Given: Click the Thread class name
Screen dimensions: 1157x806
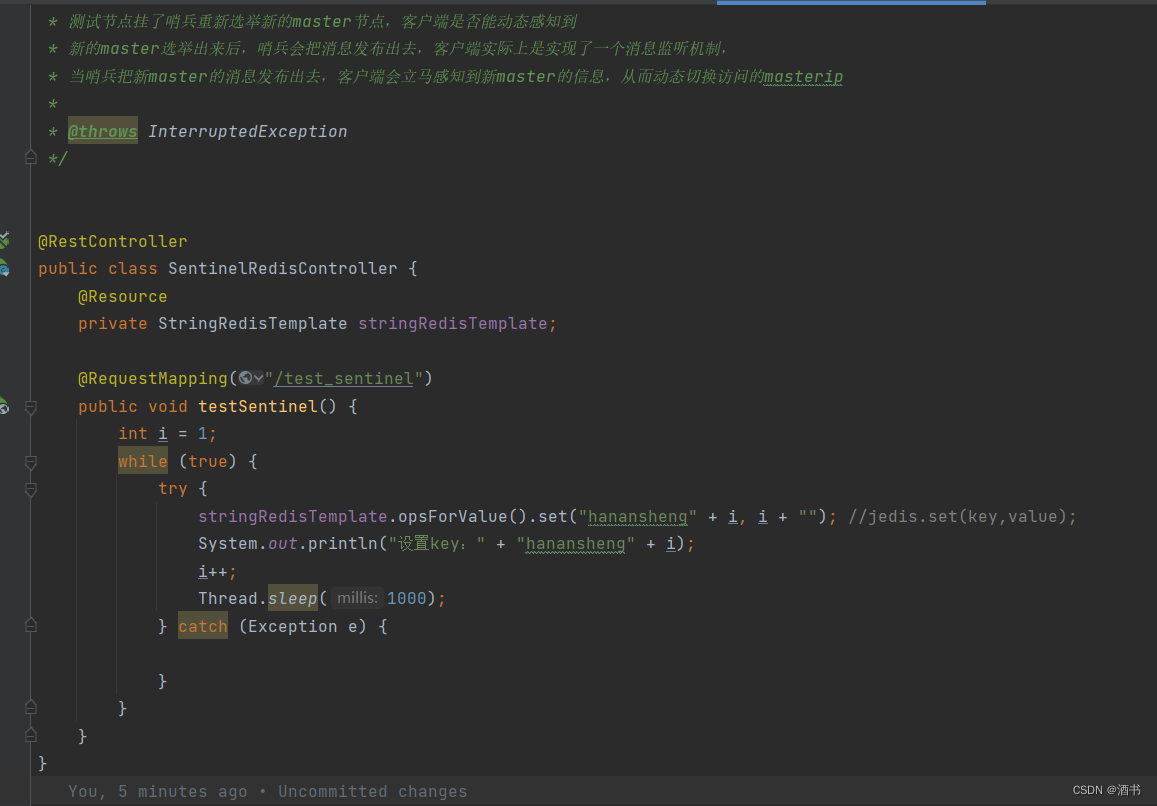Looking at the screenshot, I should (227, 599).
